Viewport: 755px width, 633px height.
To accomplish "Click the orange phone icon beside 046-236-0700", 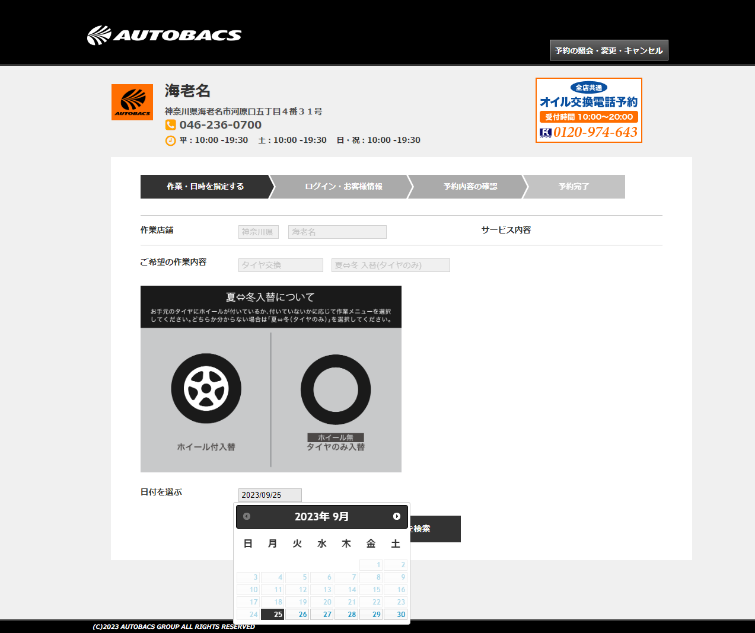I will point(170,125).
